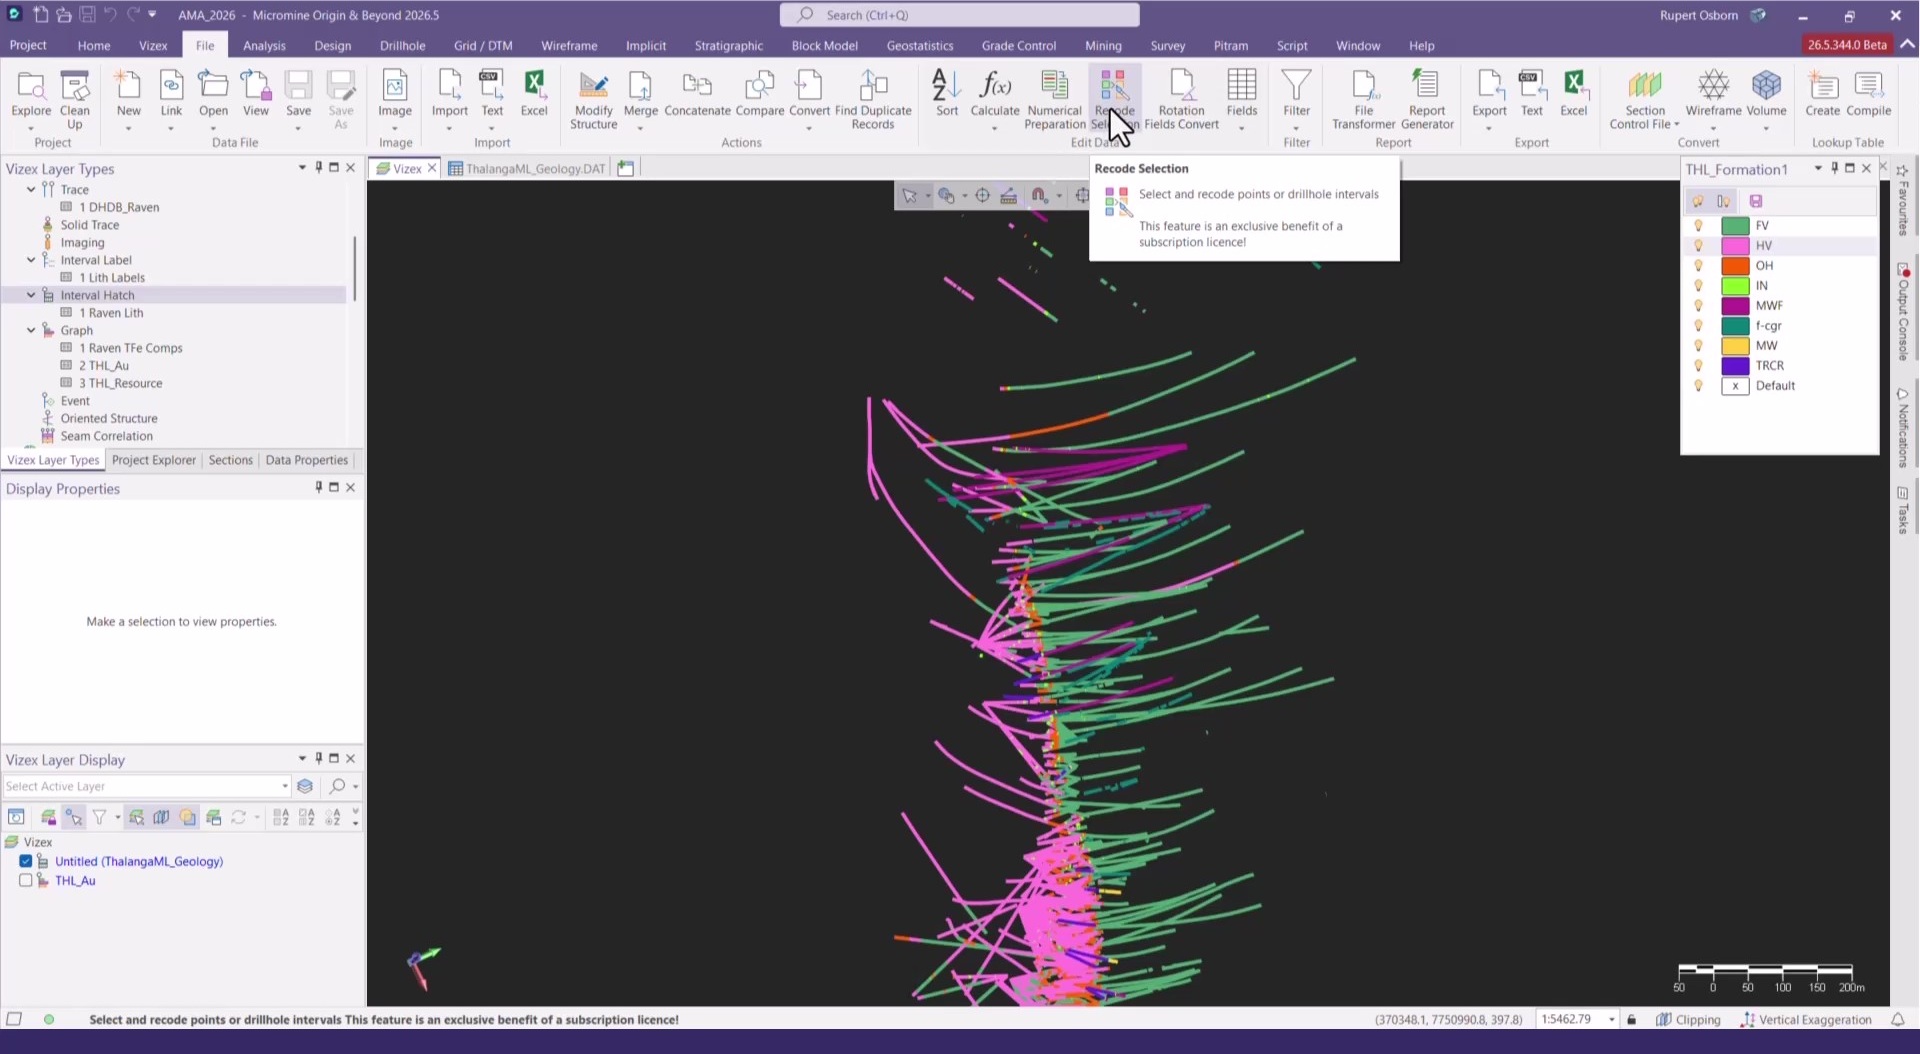Toggle visibility bulb for FV formation
The width and height of the screenshot is (1920, 1054).
[x=1698, y=225]
